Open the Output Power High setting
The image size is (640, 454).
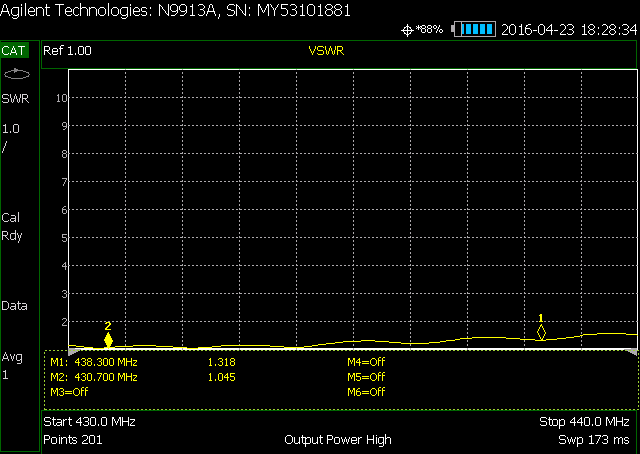[337, 440]
